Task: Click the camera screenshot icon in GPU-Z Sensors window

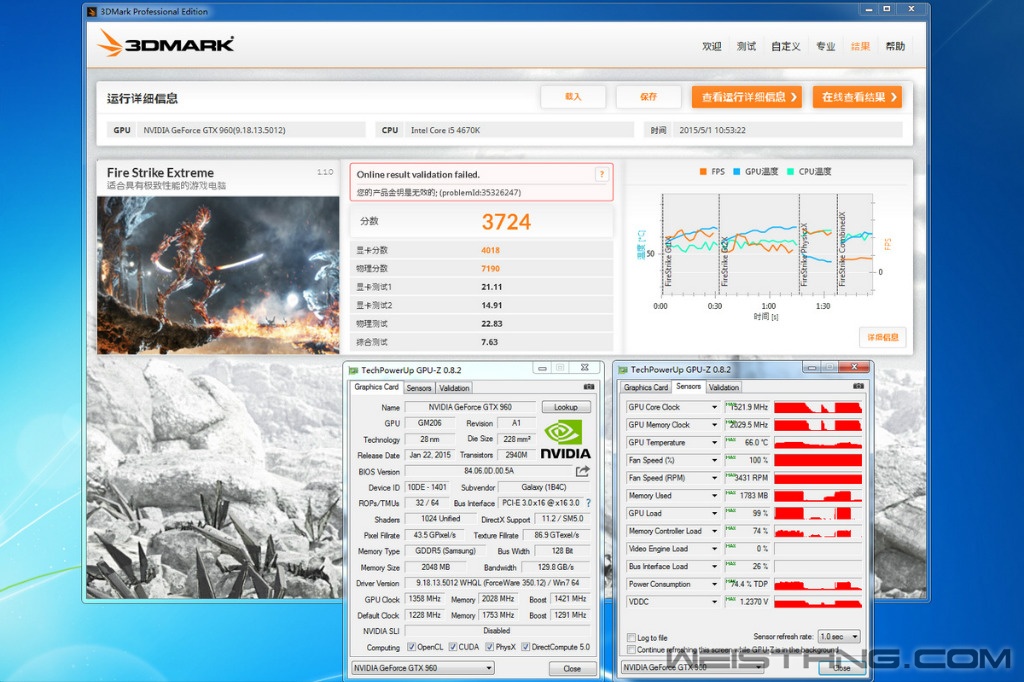Action: point(858,386)
